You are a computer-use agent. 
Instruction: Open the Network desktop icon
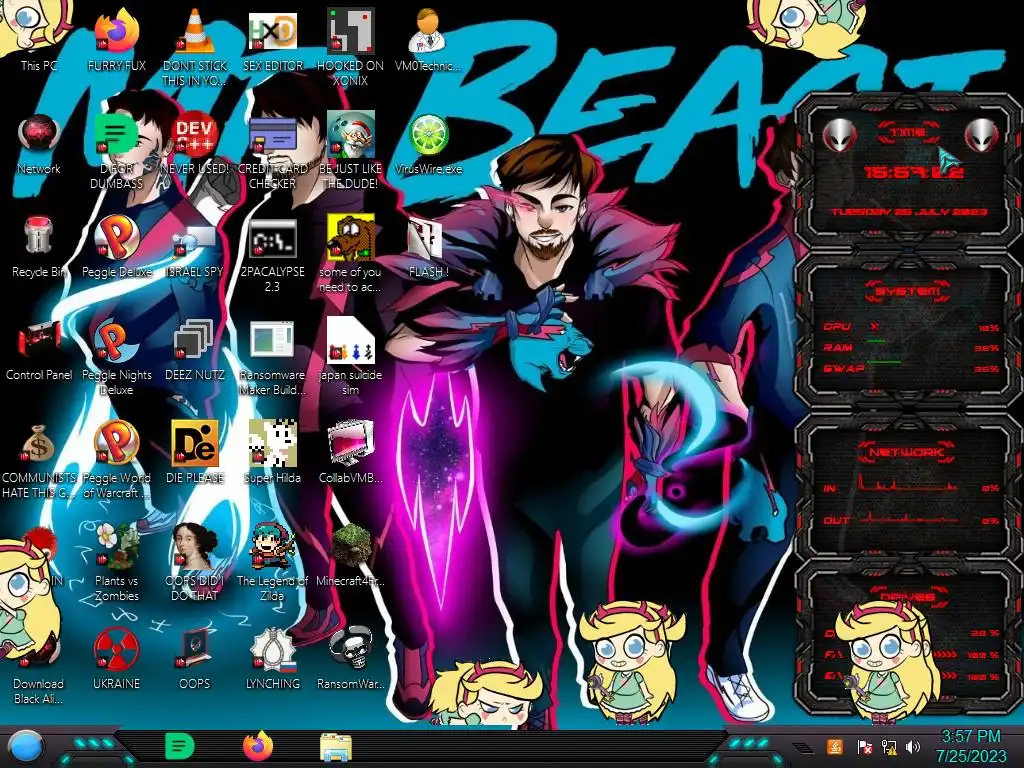tap(39, 144)
